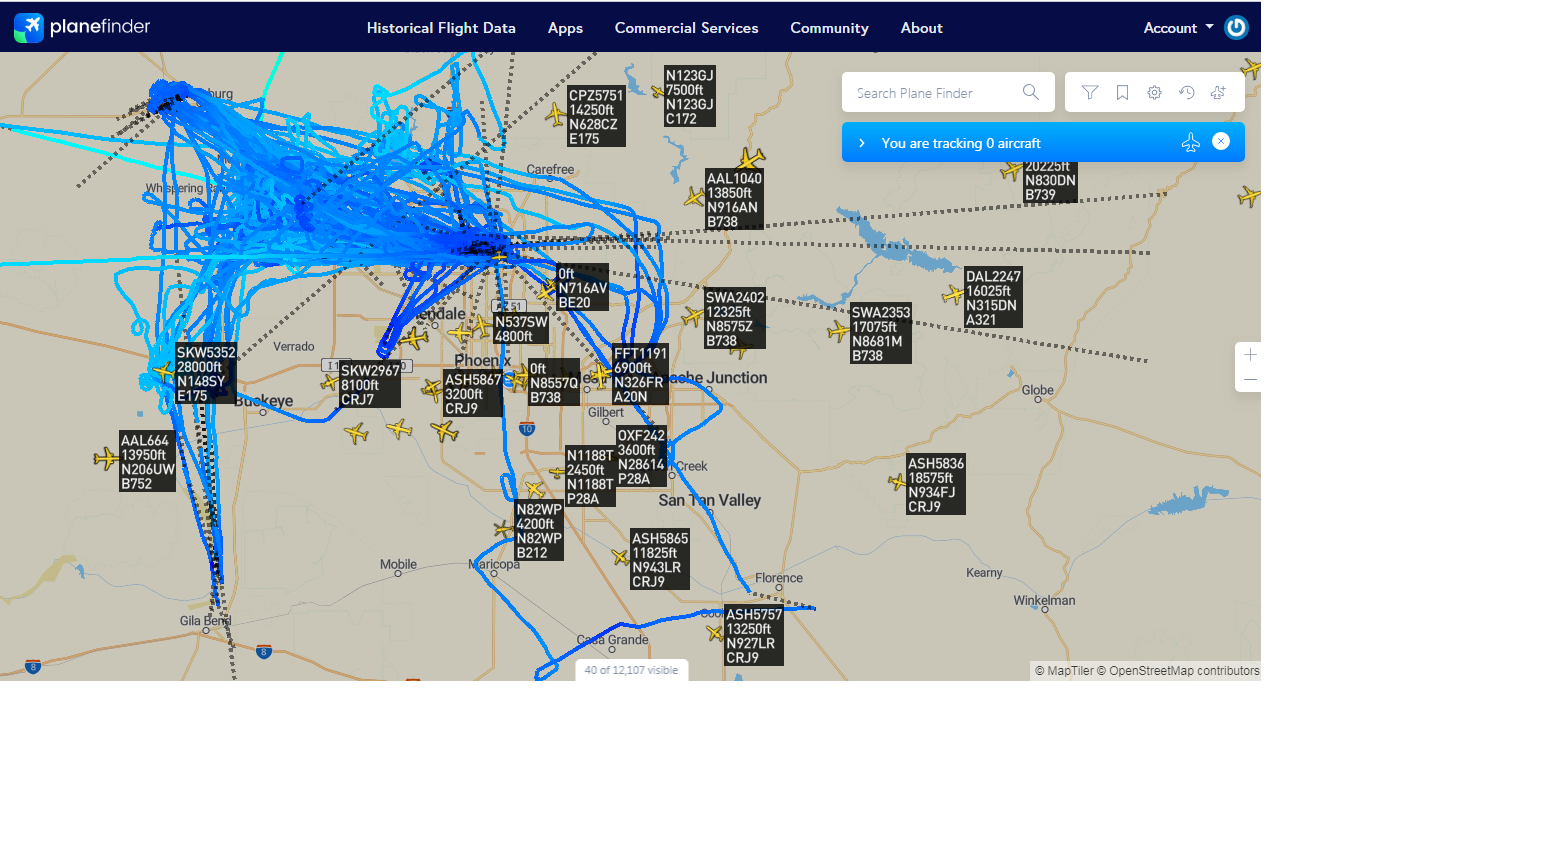The height and width of the screenshot is (862, 1548).
Task: Select the ASH5757 aircraft icon
Action: 714,632
